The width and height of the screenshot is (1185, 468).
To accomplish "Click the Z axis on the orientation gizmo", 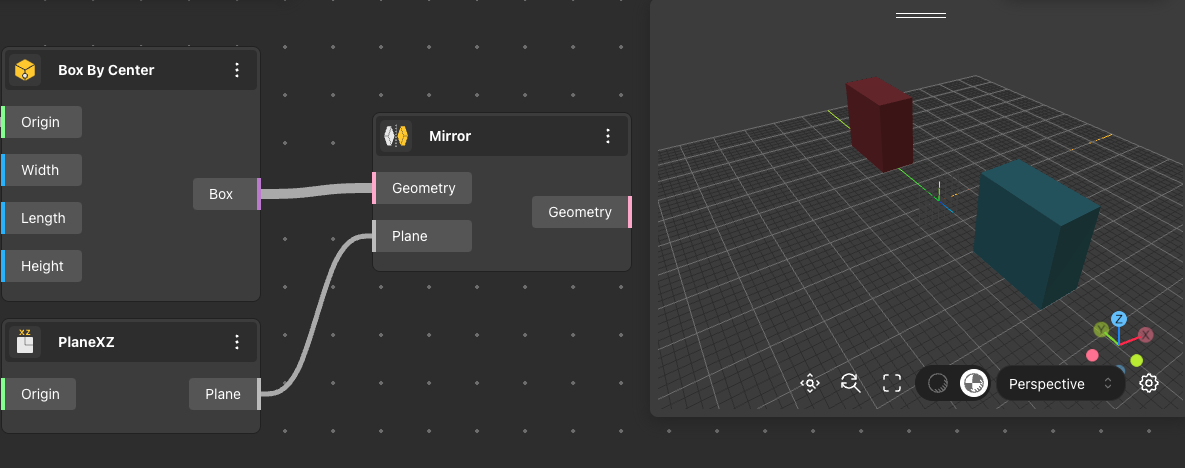I will [1119, 319].
